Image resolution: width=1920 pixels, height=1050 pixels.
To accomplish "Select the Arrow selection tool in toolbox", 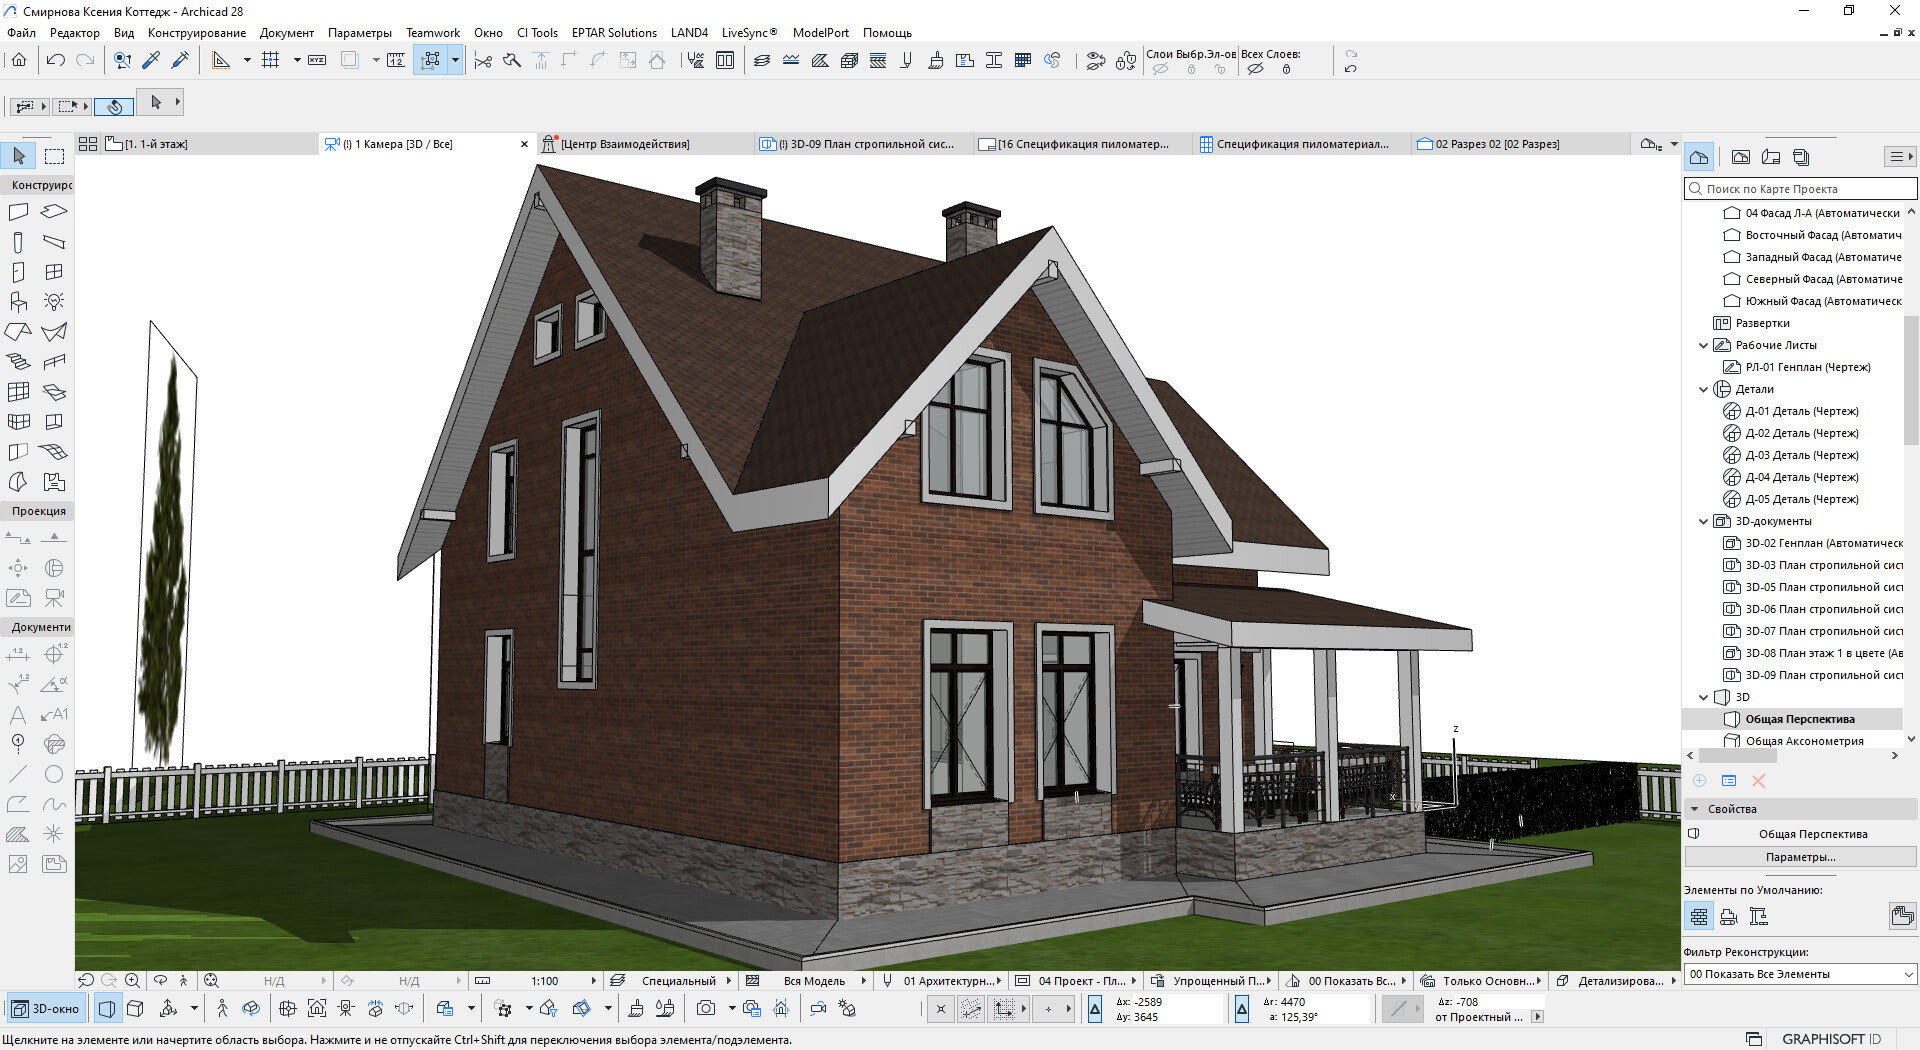I will pos(19,156).
